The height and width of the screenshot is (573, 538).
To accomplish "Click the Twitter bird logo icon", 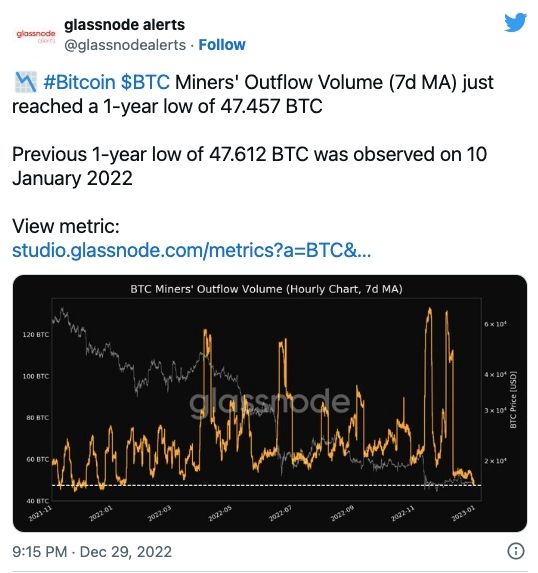I will (x=515, y=23).
